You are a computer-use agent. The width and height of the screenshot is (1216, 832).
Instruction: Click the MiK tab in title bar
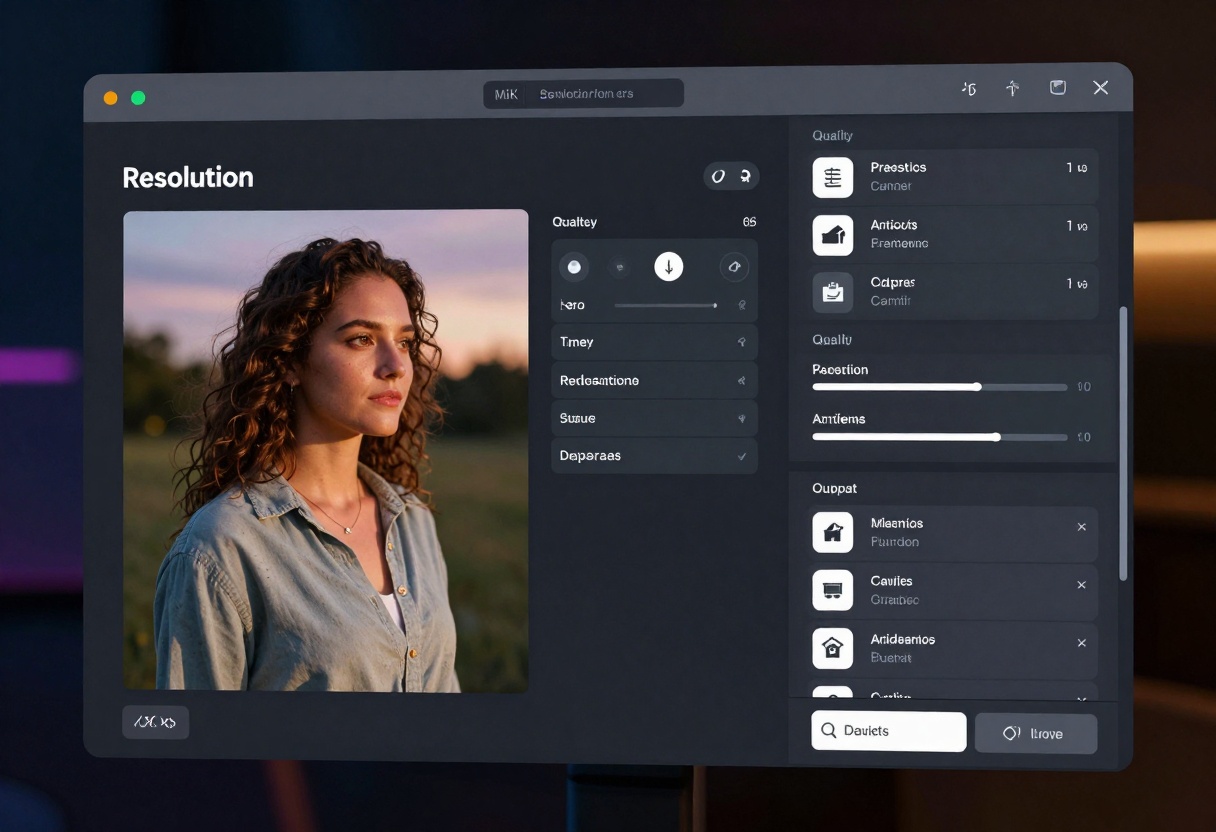(506, 94)
